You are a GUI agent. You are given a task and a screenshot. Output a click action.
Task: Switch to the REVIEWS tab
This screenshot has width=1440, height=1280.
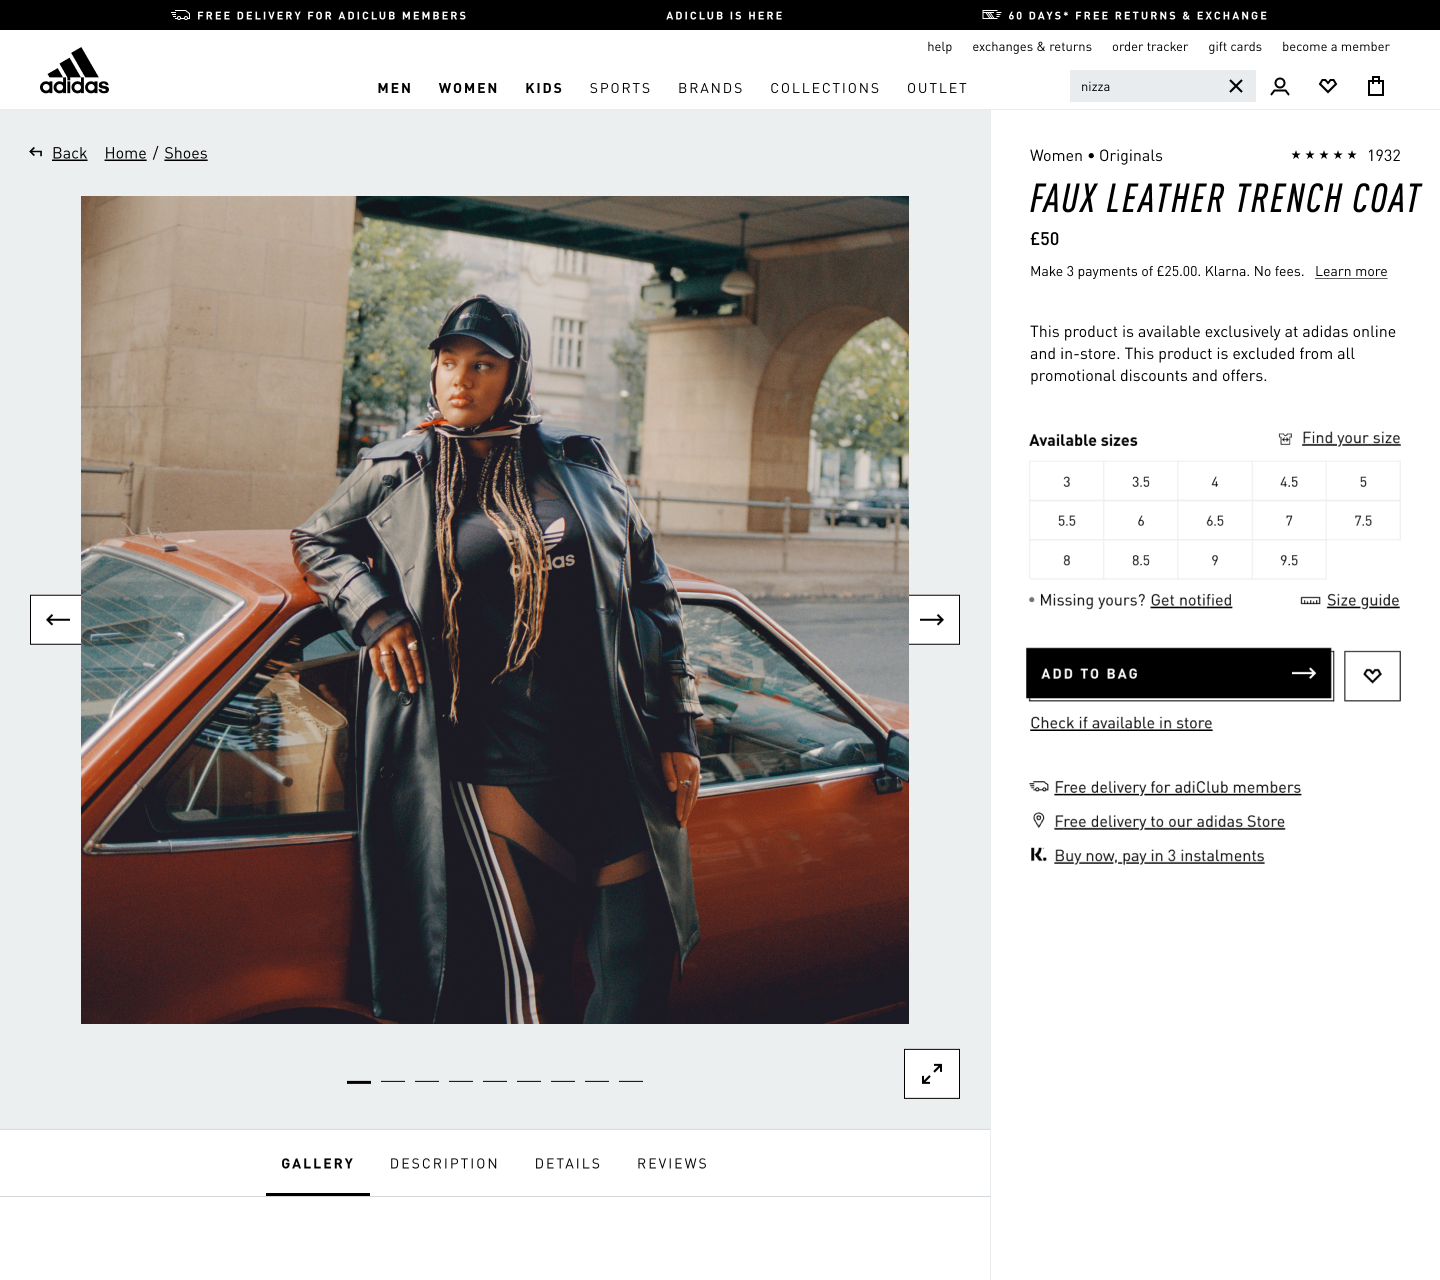click(x=672, y=1164)
